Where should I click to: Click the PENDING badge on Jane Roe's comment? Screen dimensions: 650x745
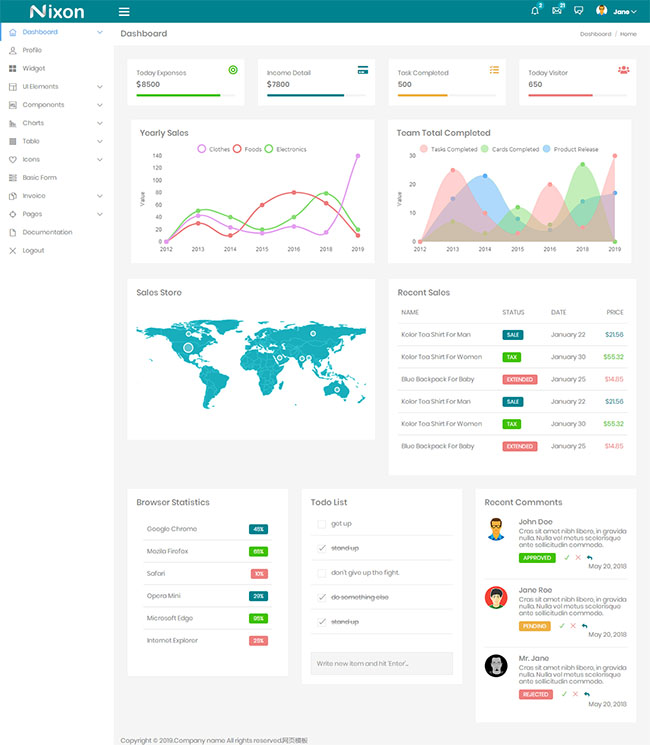534,626
